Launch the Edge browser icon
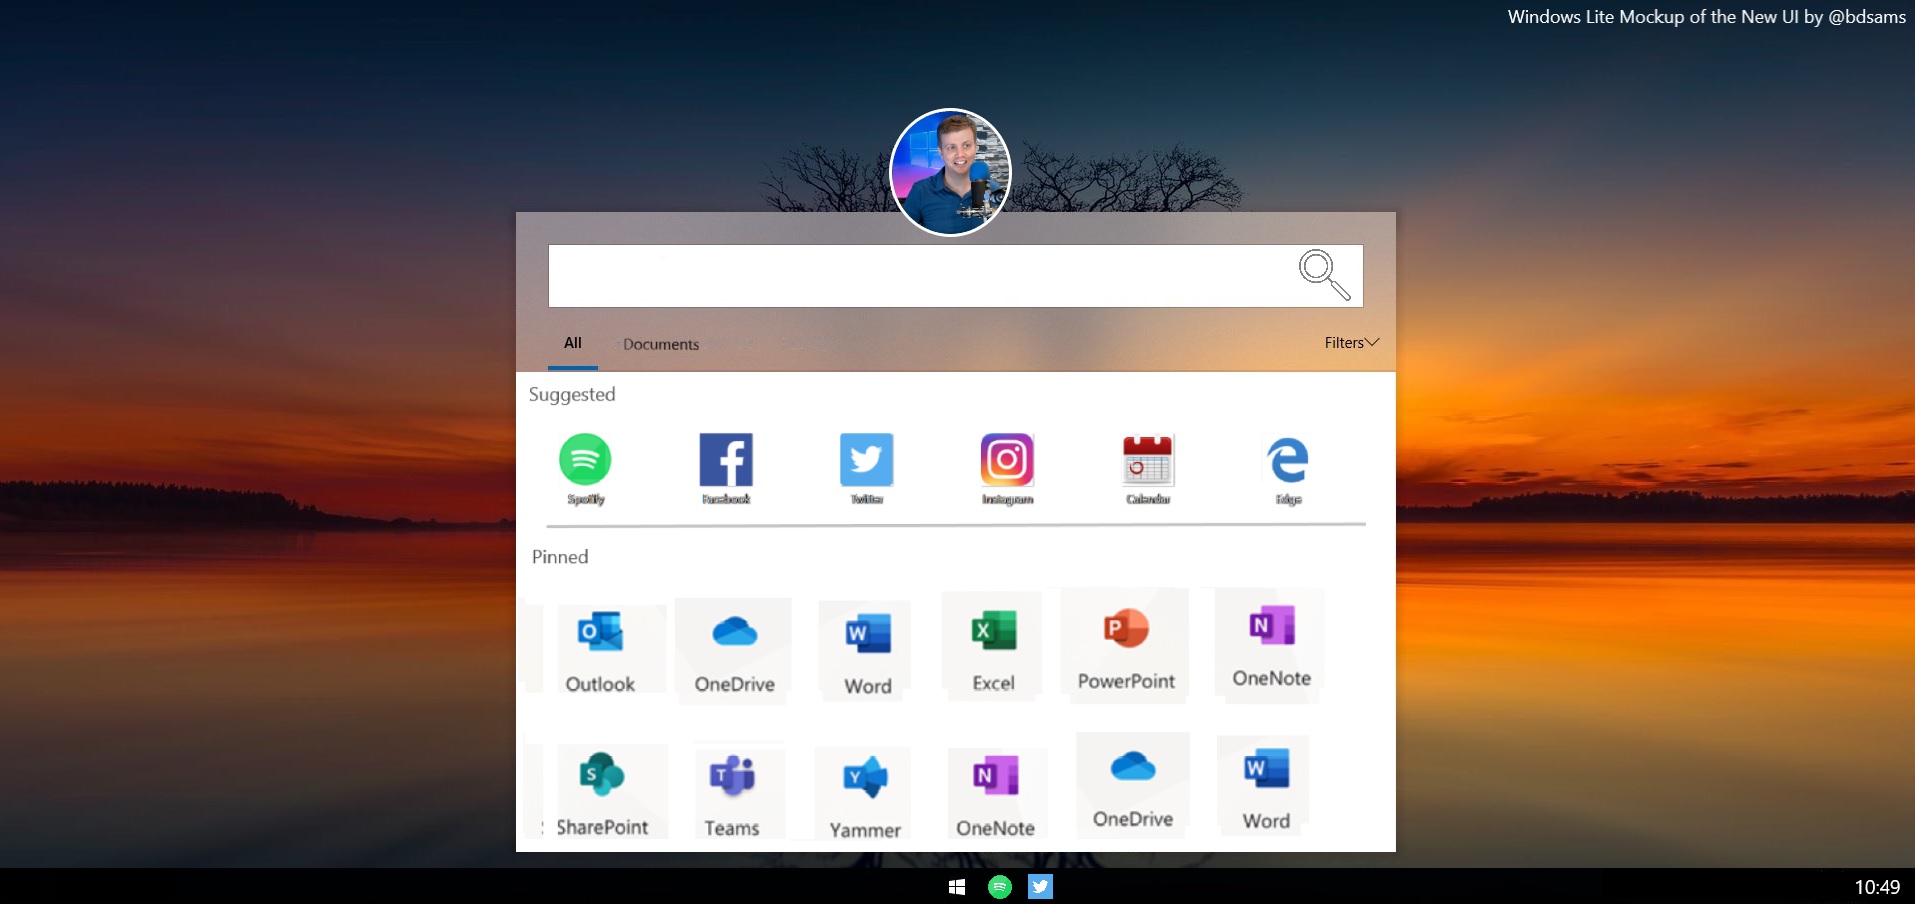 (x=1288, y=460)
